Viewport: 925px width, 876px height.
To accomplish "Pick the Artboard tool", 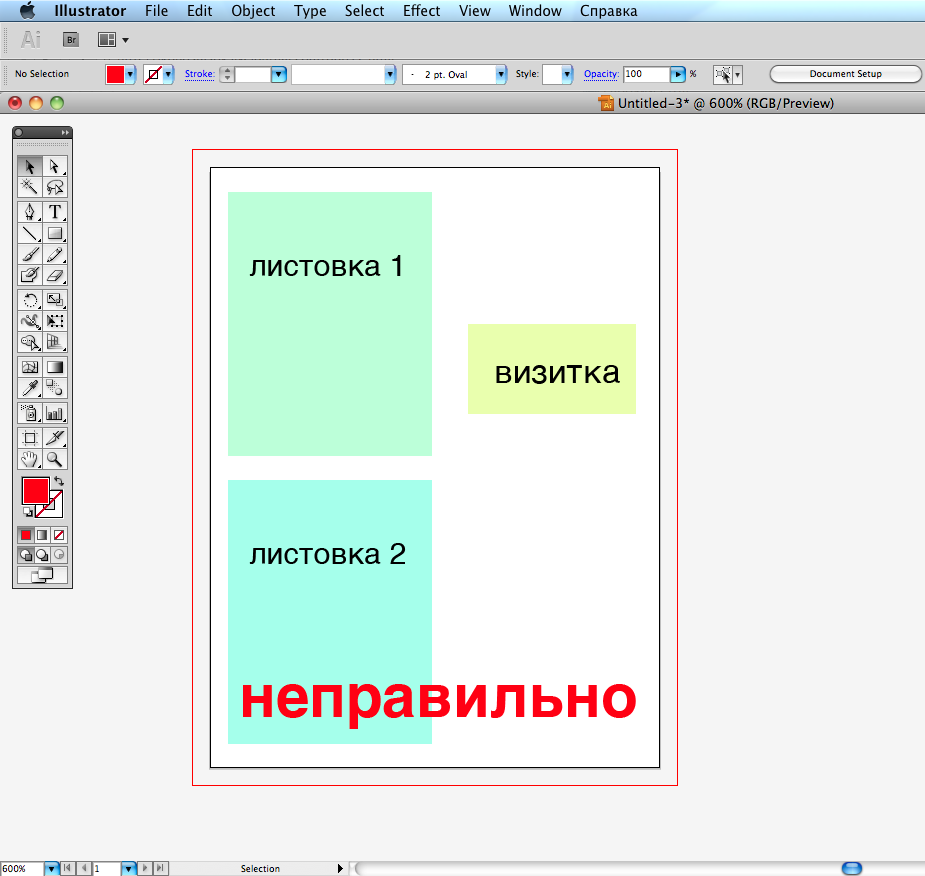I will pos(29,438).
